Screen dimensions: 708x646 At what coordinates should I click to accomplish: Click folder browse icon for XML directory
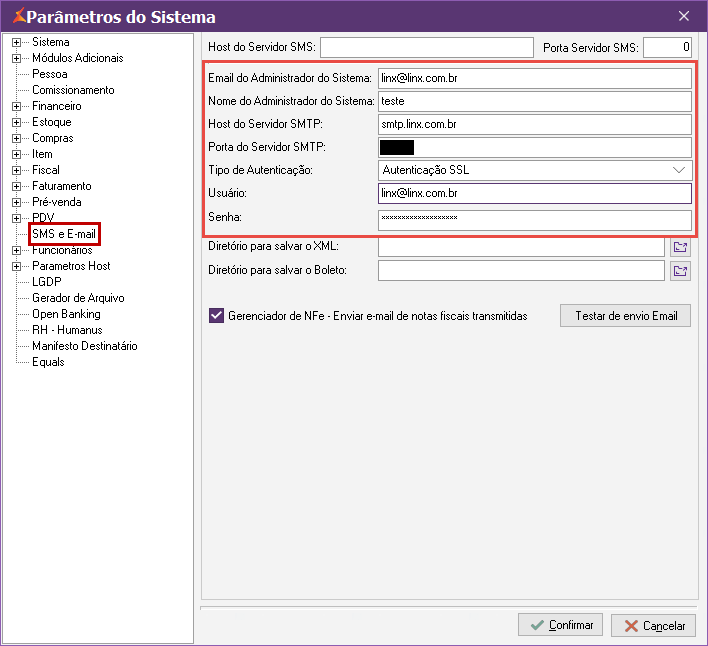680,247
